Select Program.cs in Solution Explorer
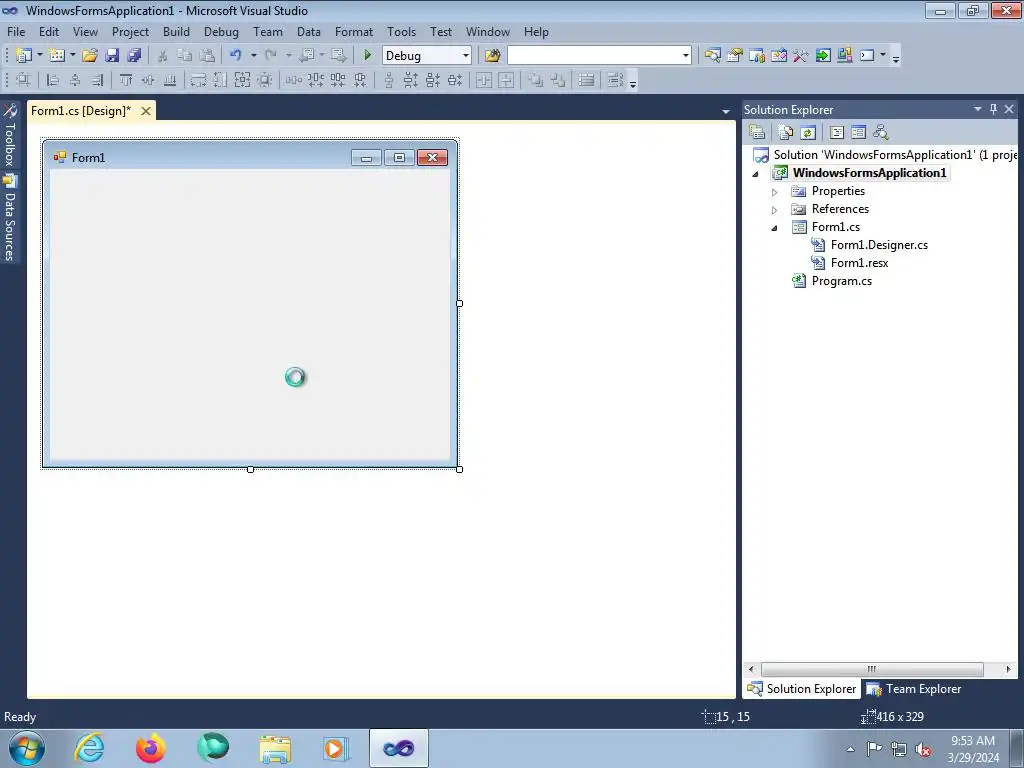 coord(842,281)
